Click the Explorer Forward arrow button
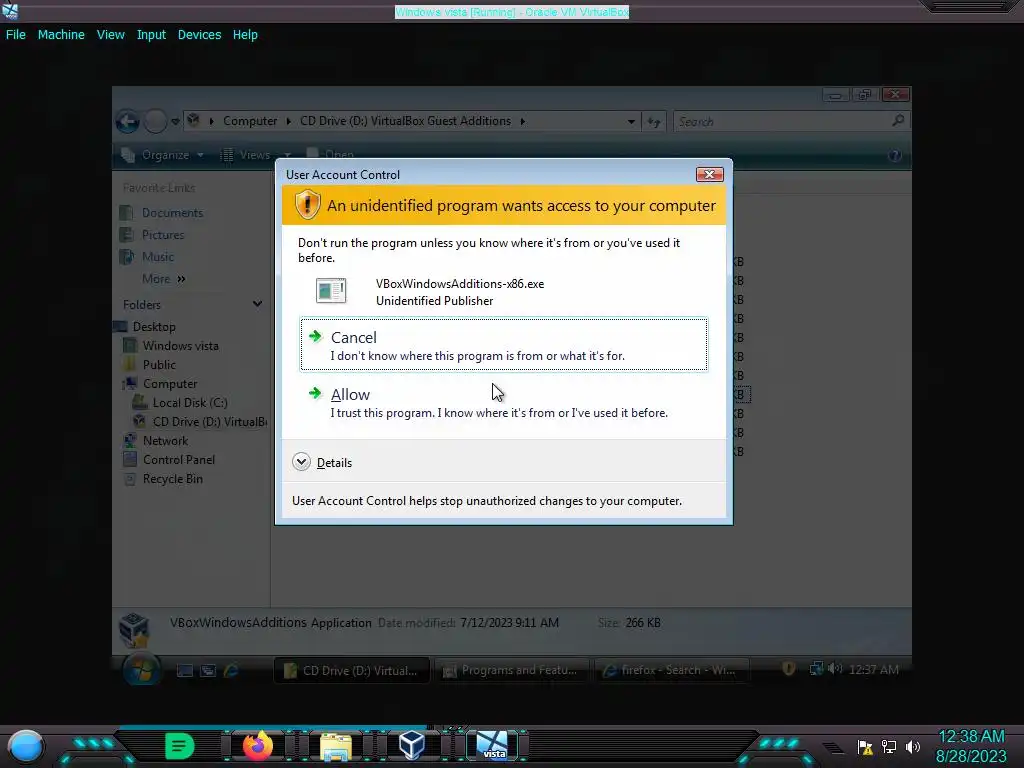The height and width of the screenshot is (768, 1024). pyautogui.click(x=155, y=121)
